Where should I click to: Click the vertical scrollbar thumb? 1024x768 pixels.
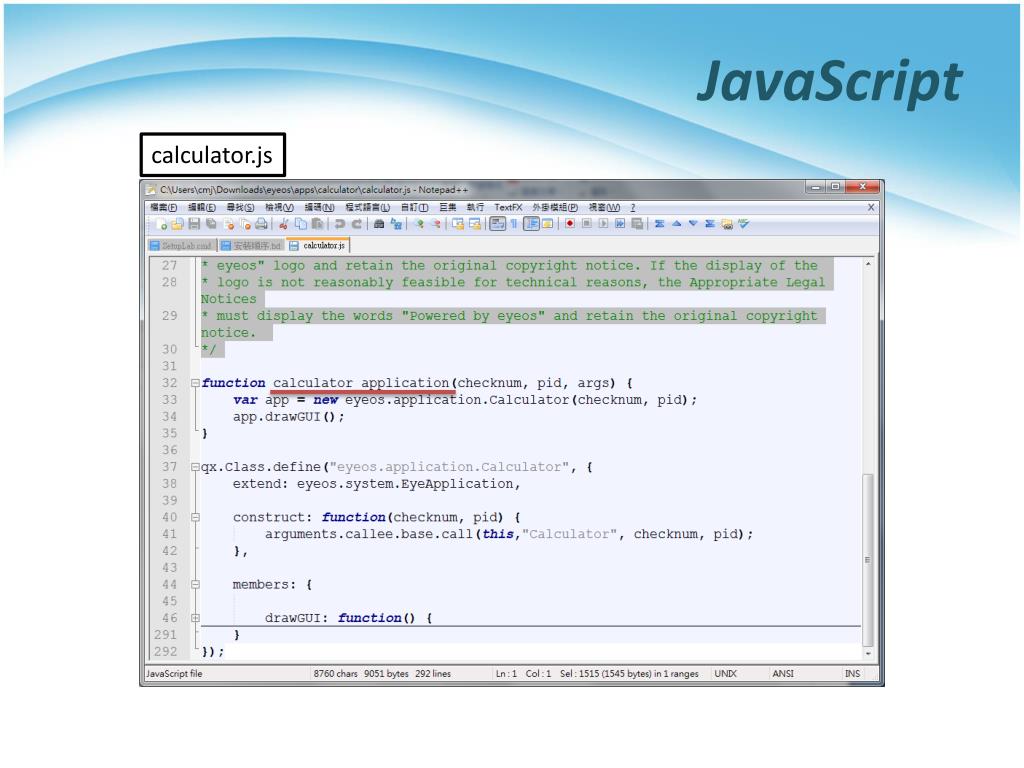tap(868, 559)
